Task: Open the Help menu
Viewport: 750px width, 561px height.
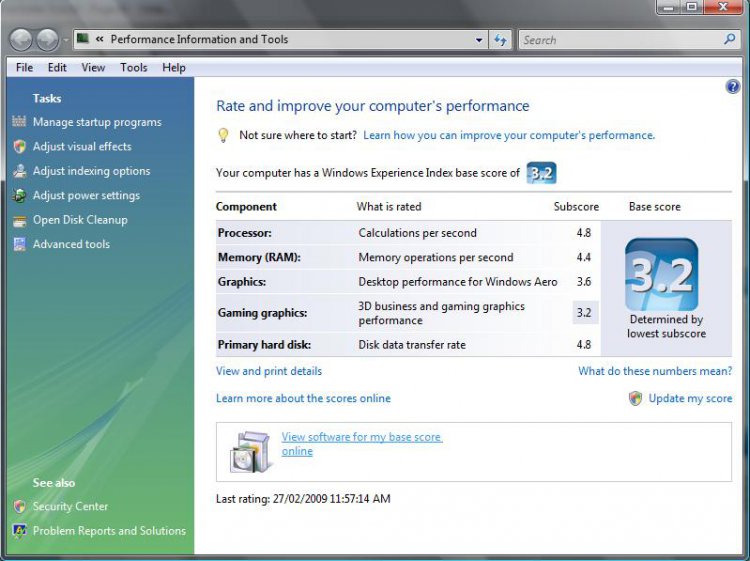Action: (x=174, y=67)
